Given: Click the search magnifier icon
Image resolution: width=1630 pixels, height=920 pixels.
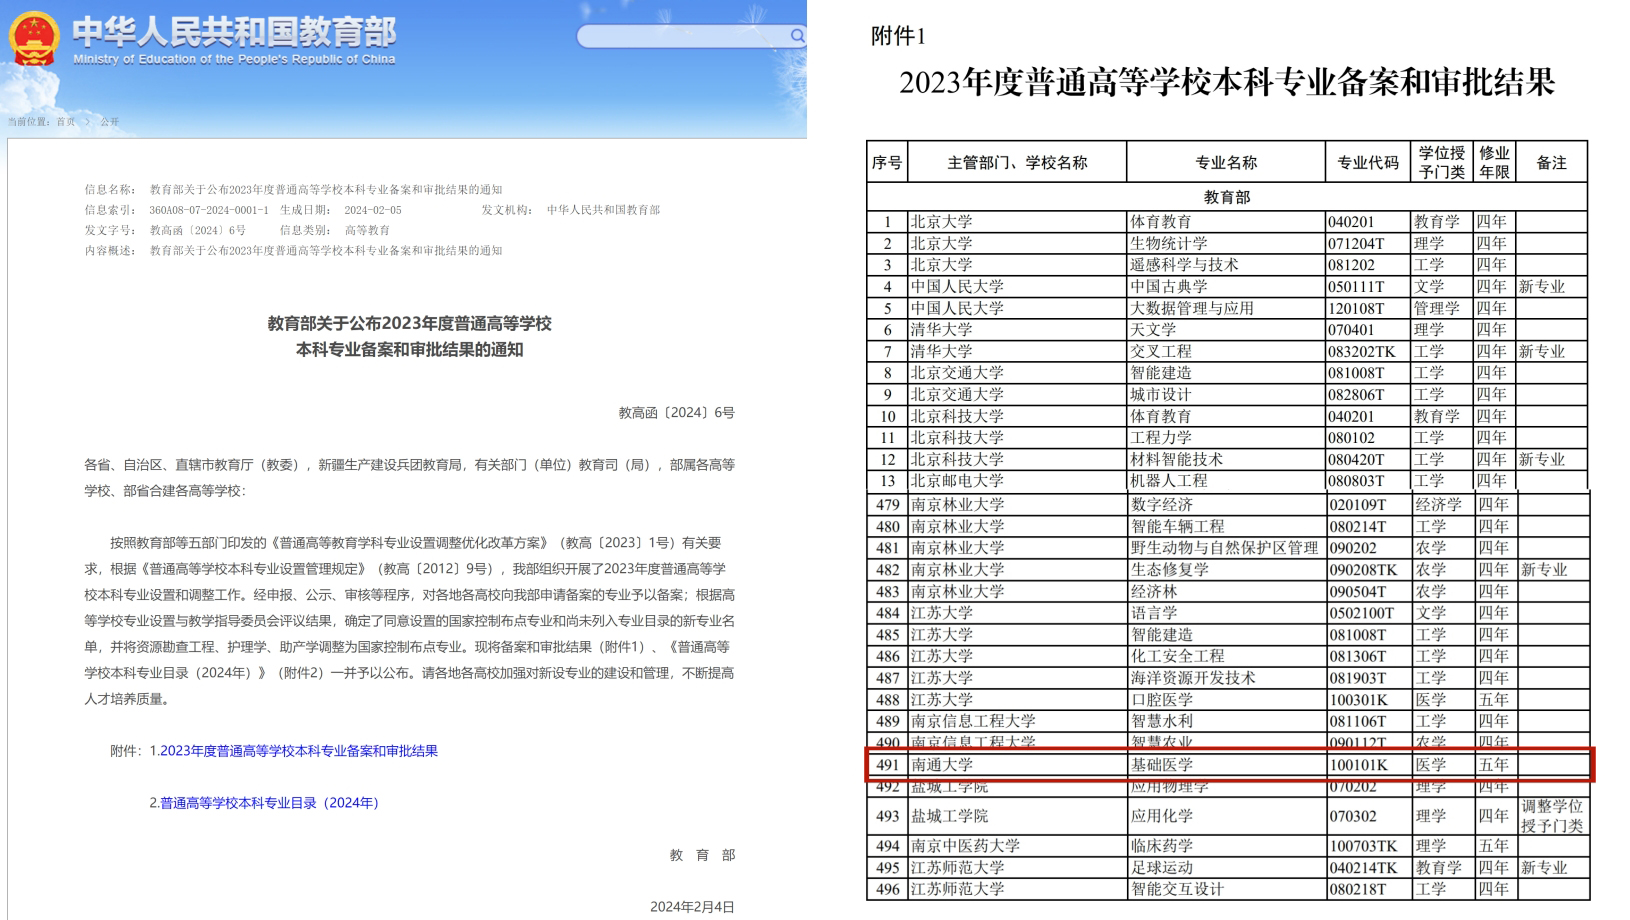Looking at the screenshot, I should 797,36.
